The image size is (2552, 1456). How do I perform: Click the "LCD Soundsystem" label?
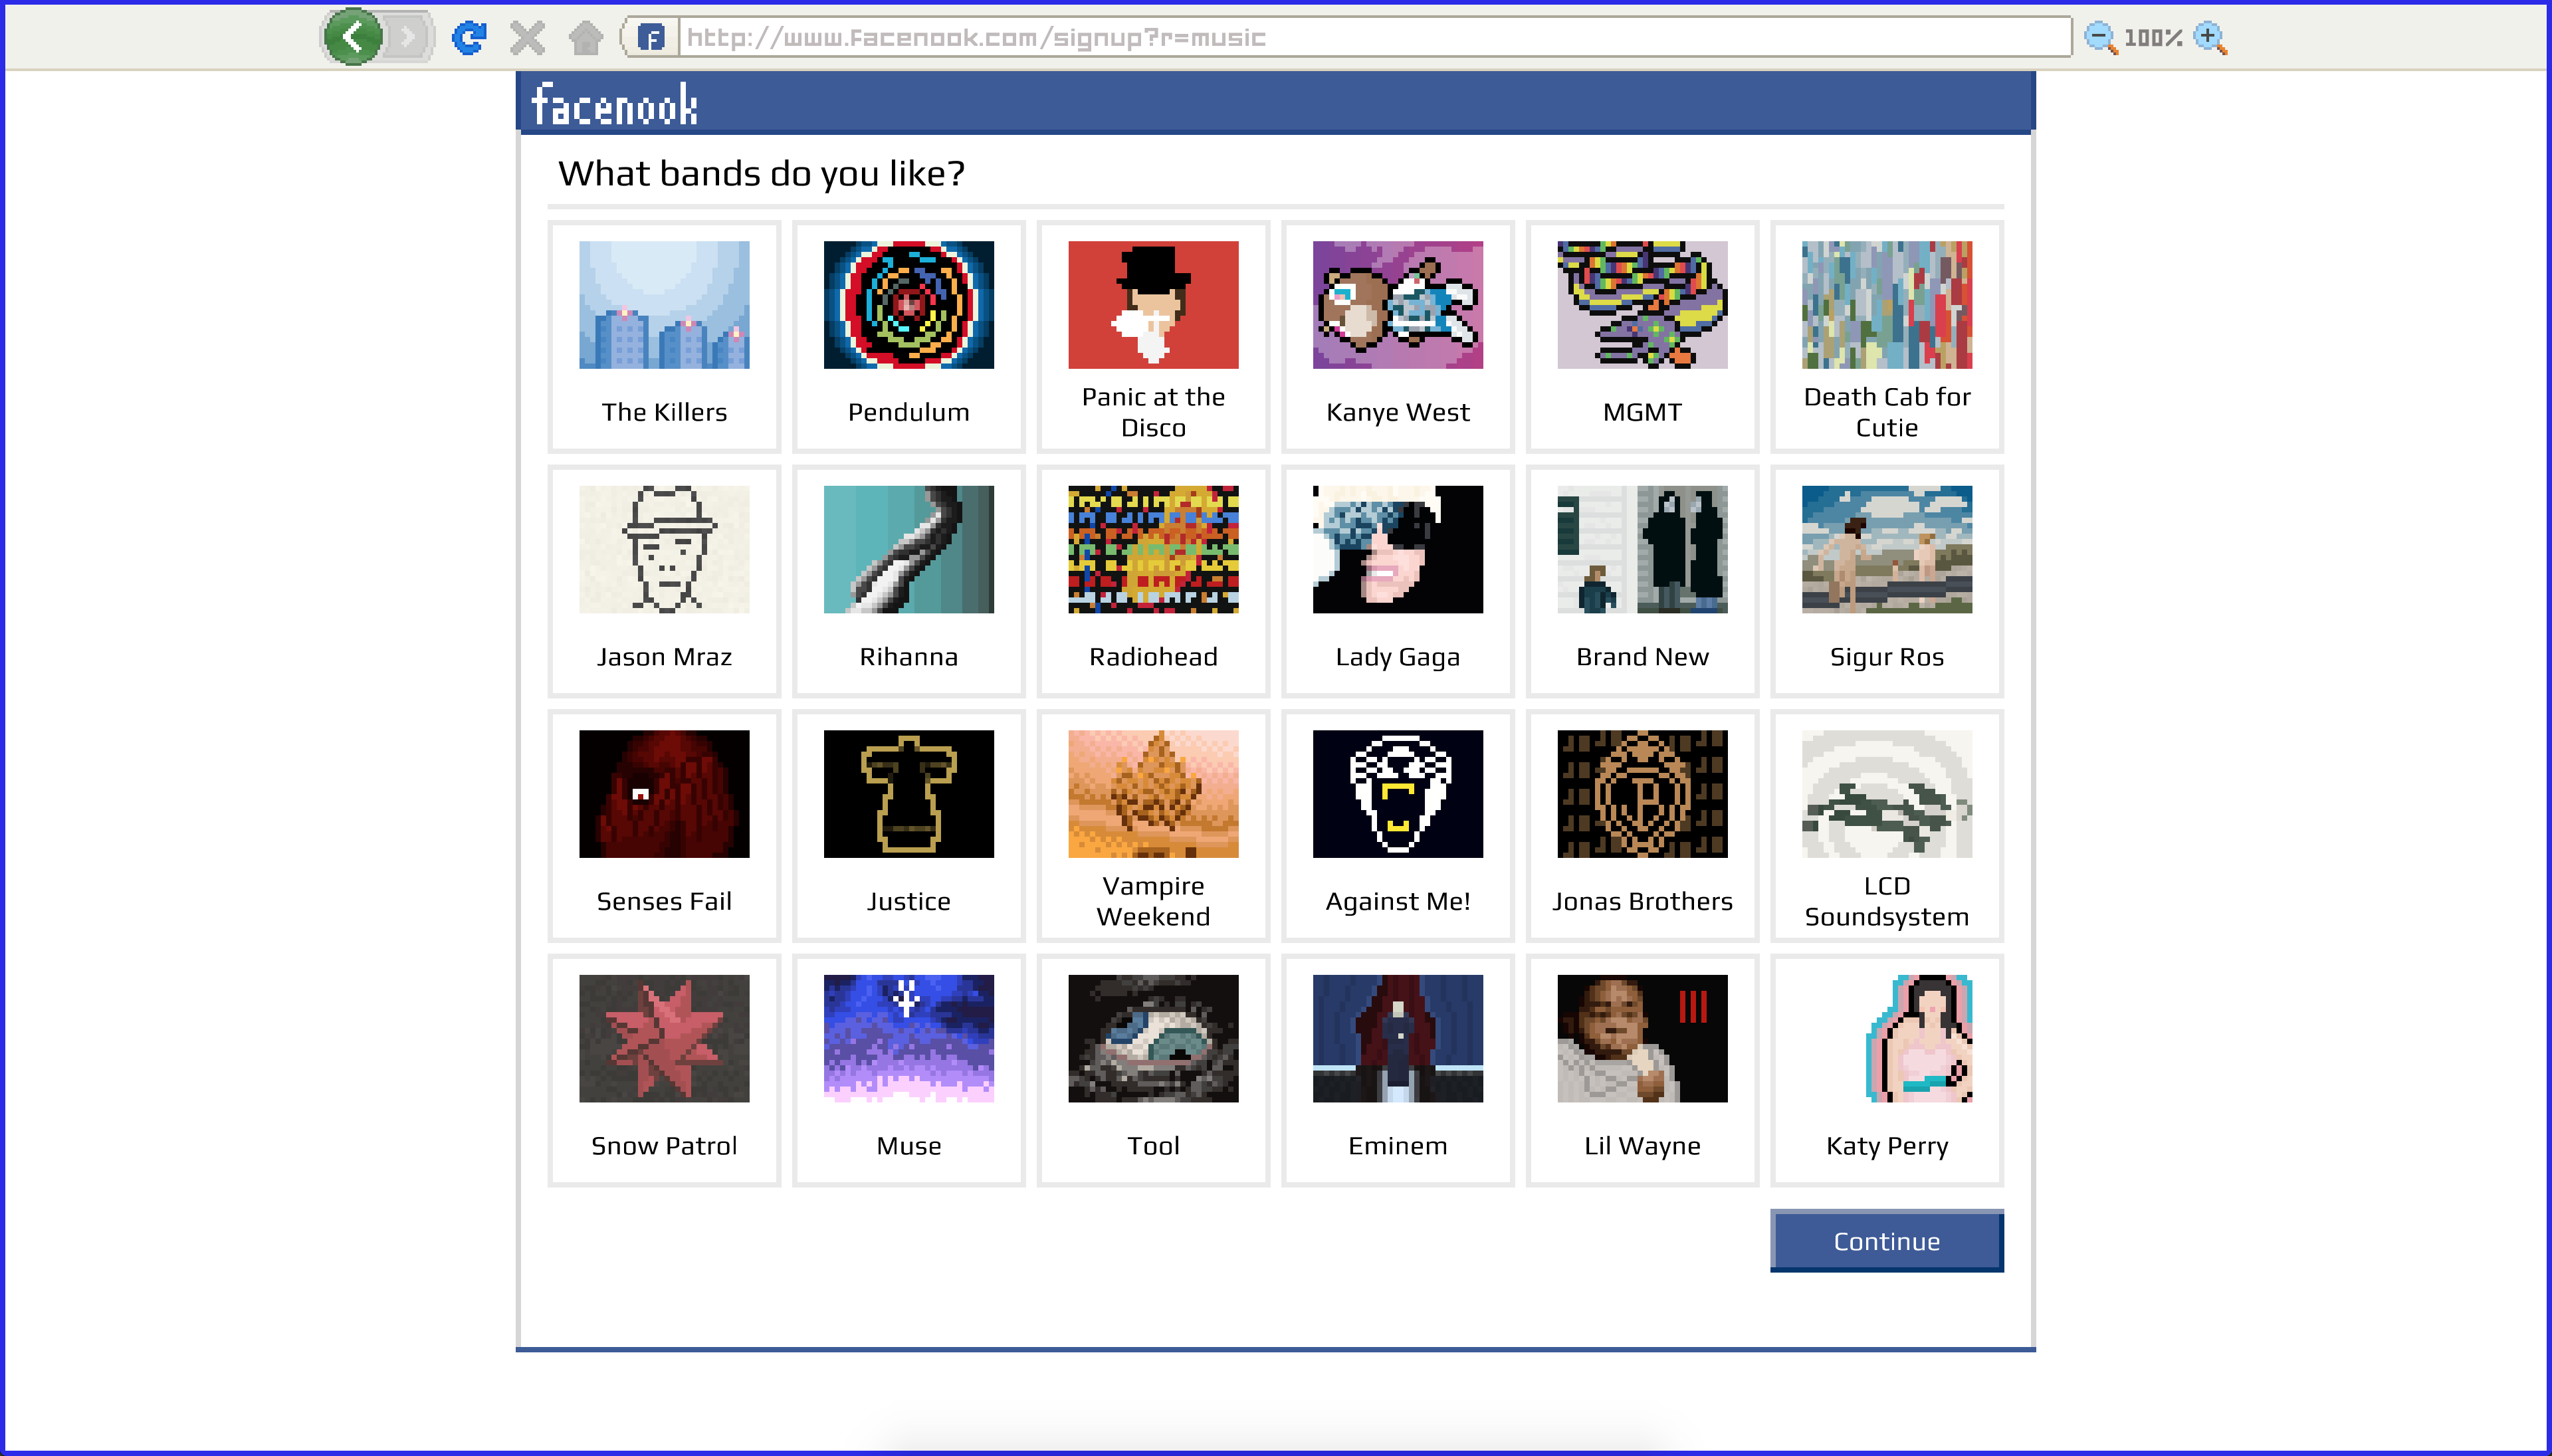[1887, 901]
